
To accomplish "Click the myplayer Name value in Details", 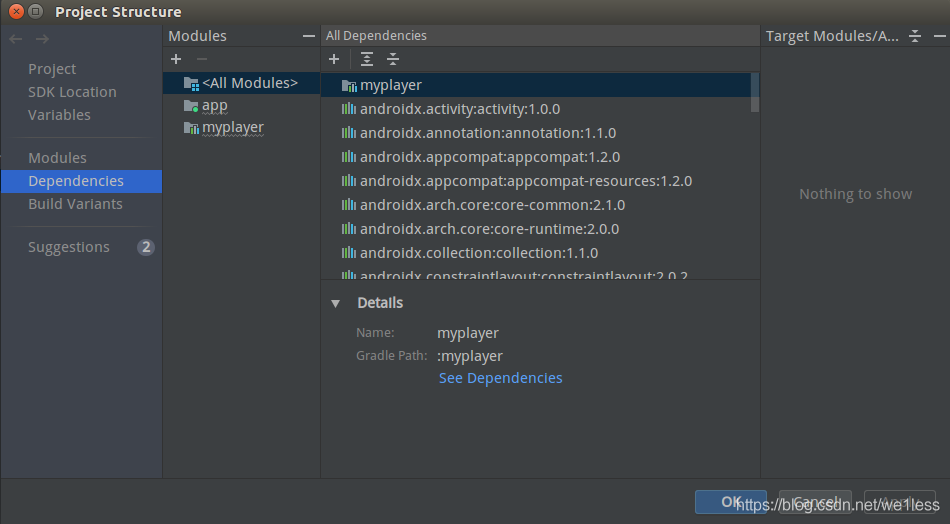I will pos(468,333).
